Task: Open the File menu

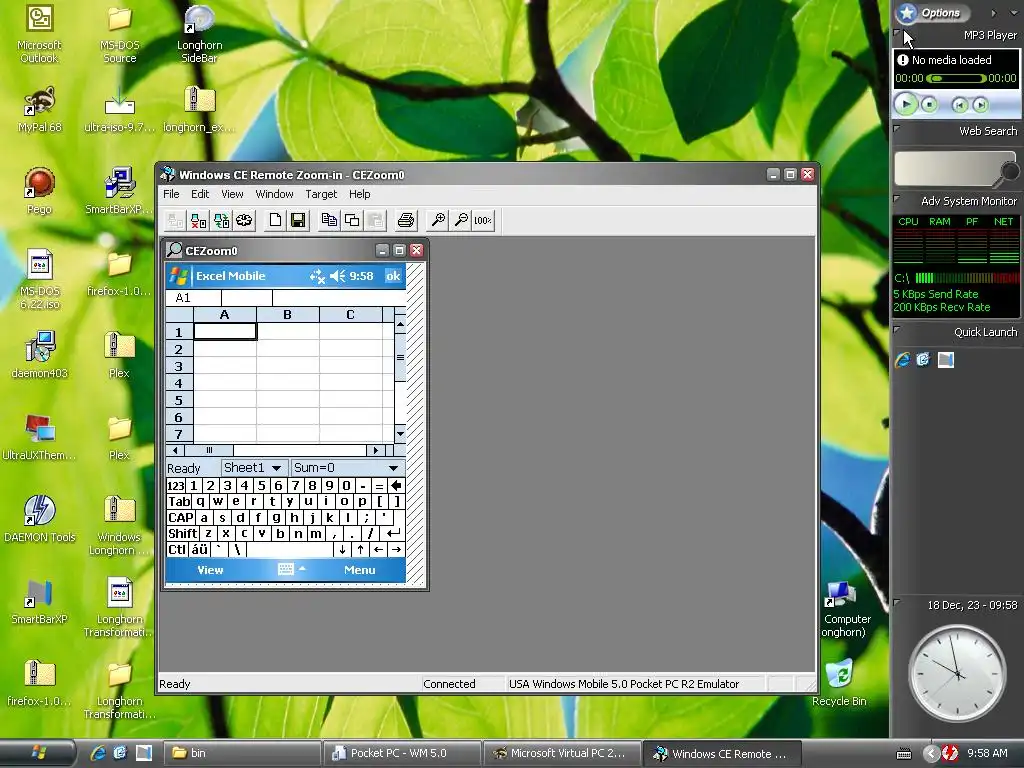Action: 171,194
